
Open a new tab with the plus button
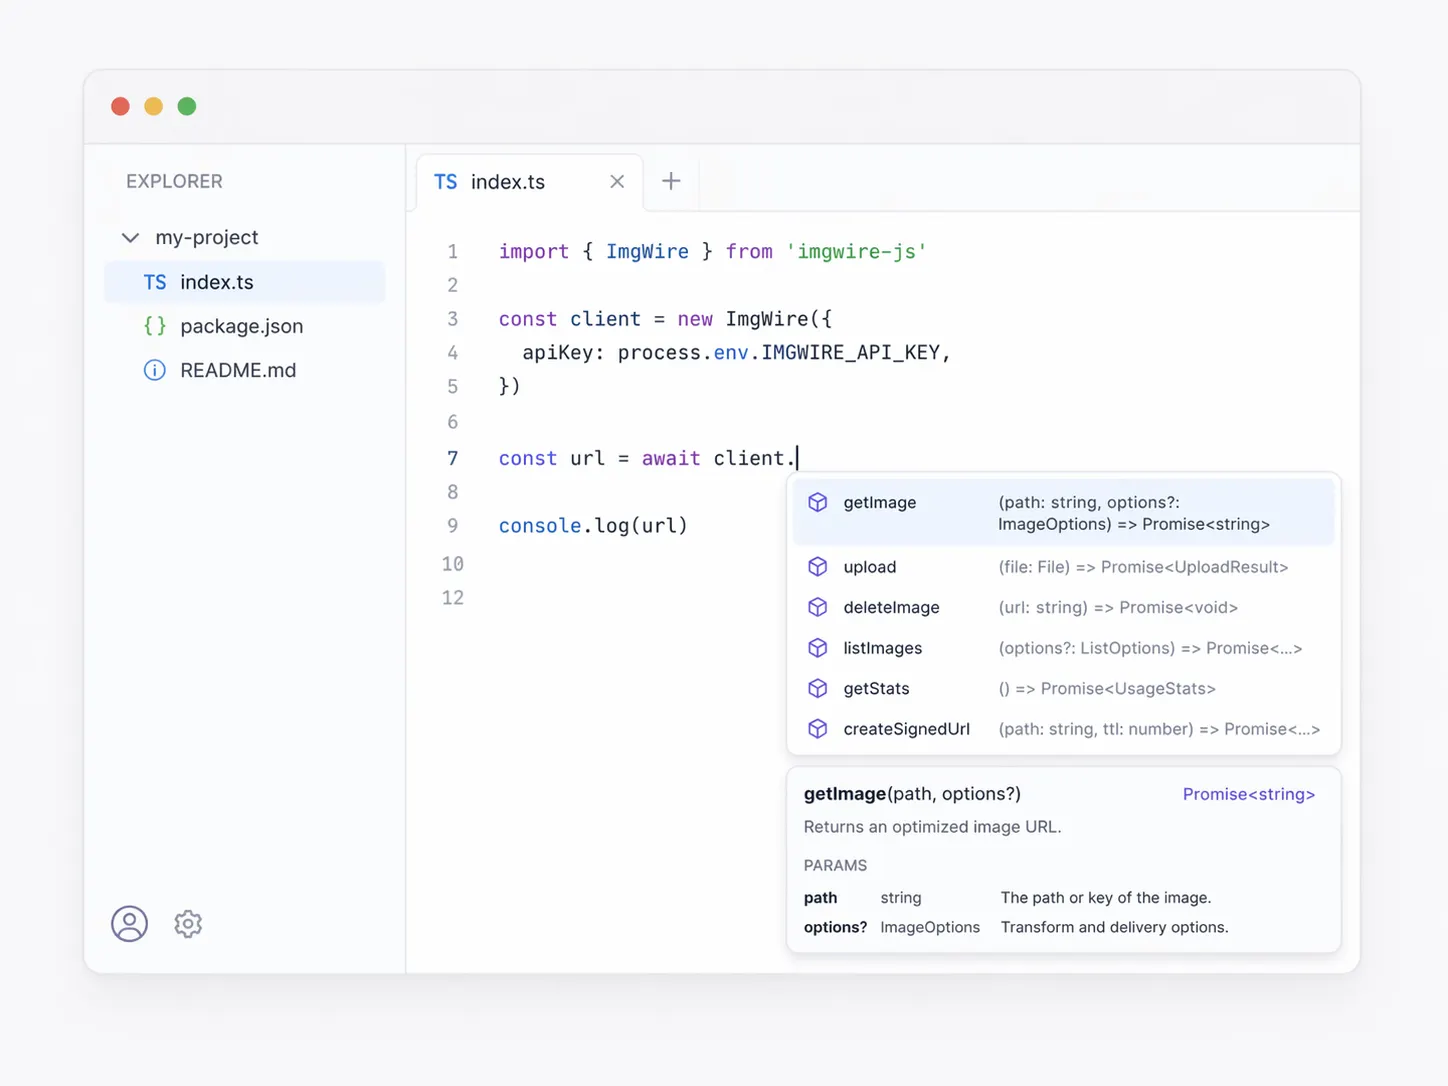pyautogui.click(x=671, y=181)
